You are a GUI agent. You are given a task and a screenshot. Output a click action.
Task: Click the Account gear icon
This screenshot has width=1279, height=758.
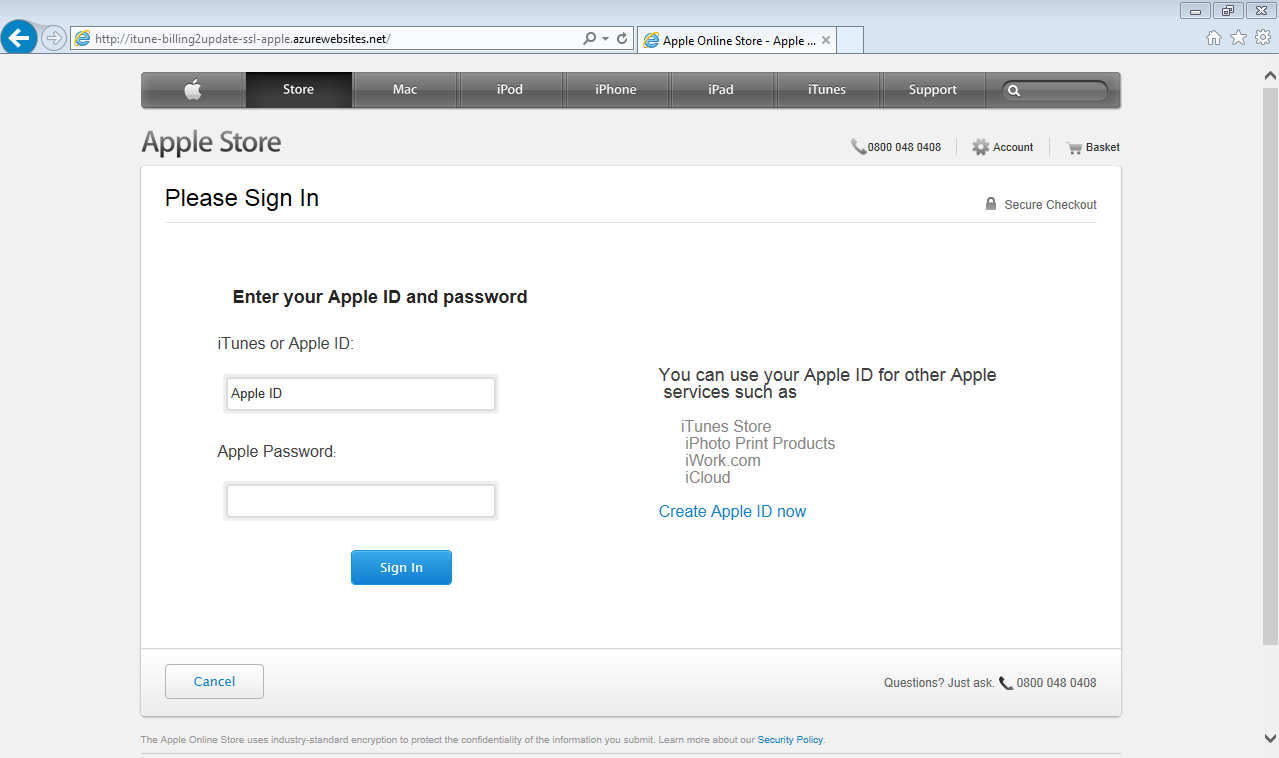pyautogui.click(x=980, y=147)
